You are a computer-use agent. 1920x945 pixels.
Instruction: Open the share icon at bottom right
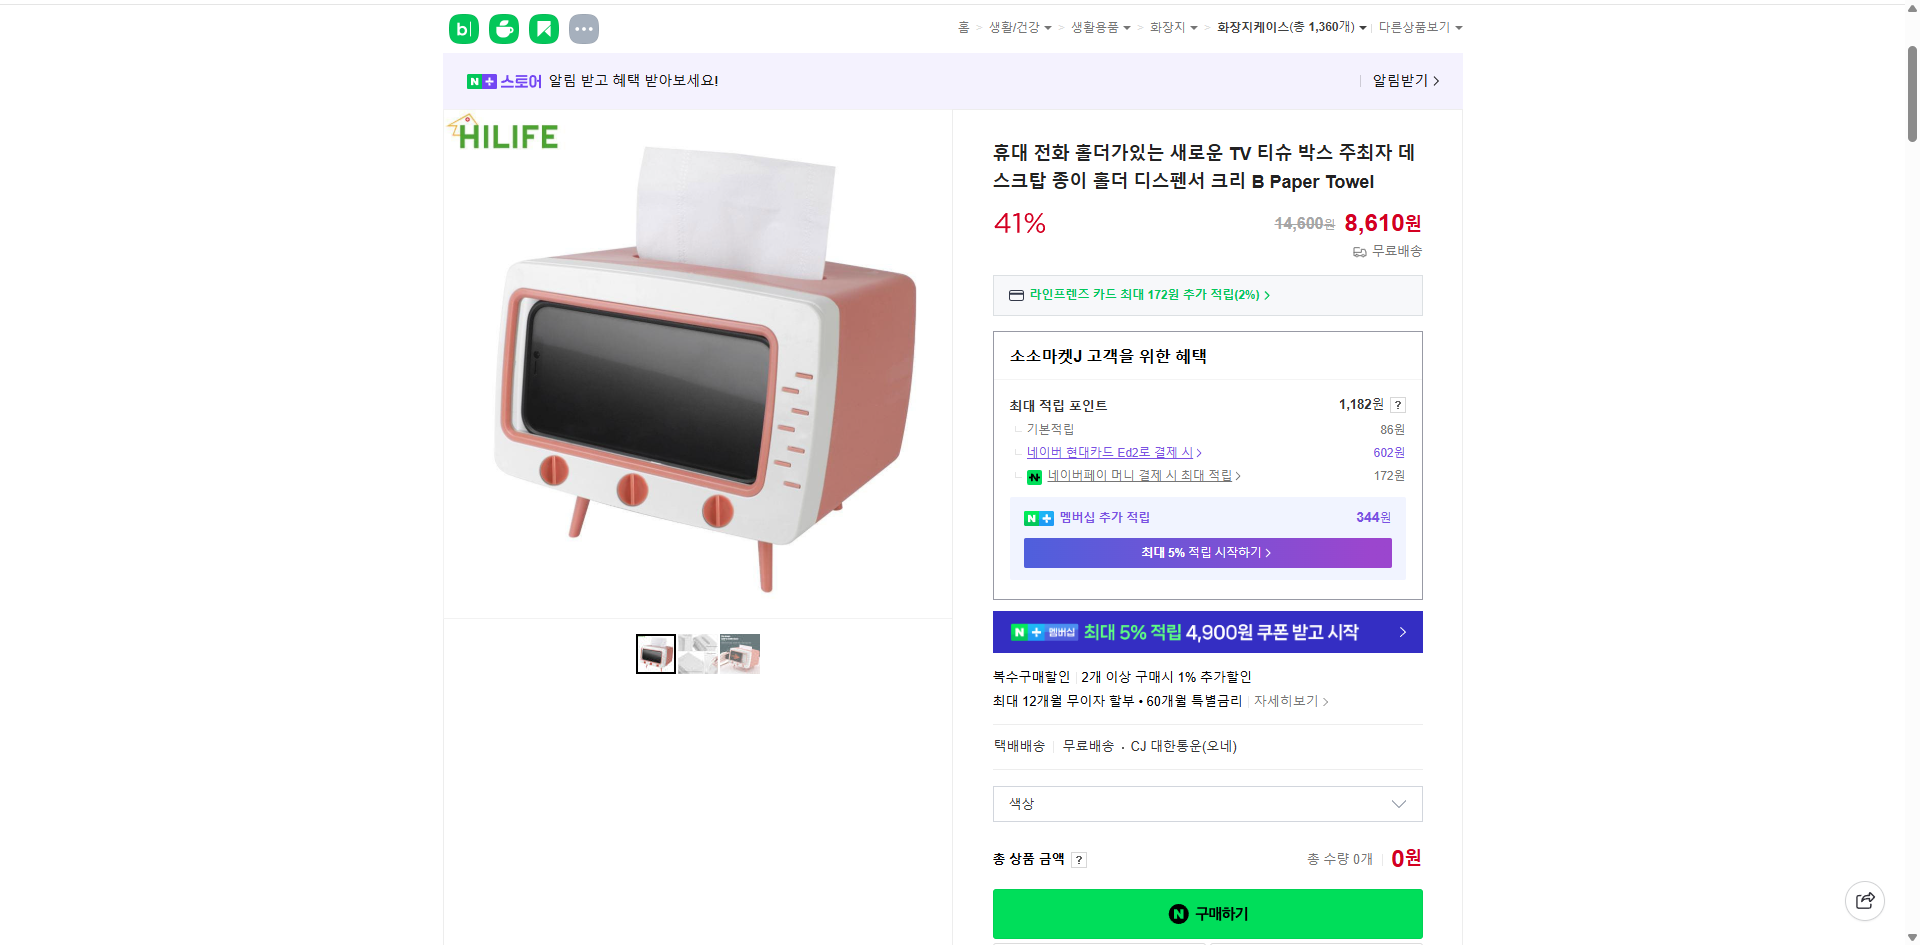coord(1865,900)
